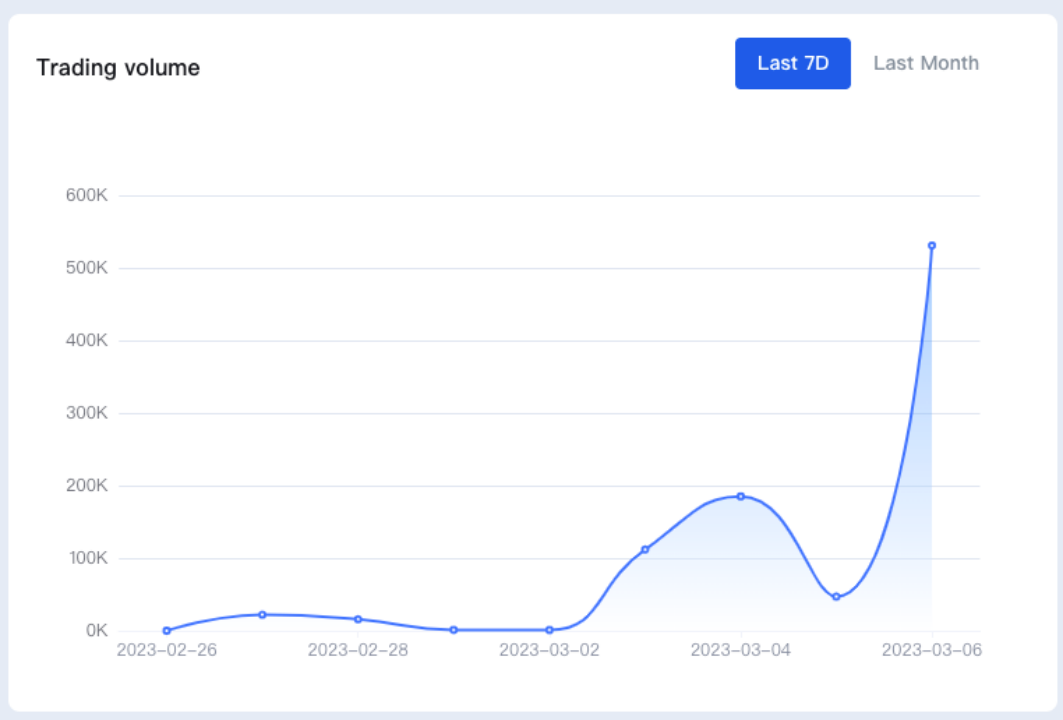This screenshot has height=720, width=1063.
Task: Click the 2023-03-05 dip data point
Action: (836, 597)
